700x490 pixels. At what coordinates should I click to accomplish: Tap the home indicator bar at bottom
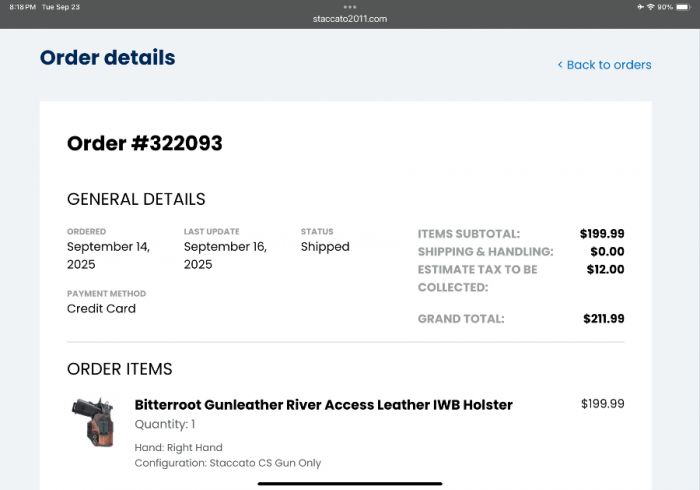[349, 483]
